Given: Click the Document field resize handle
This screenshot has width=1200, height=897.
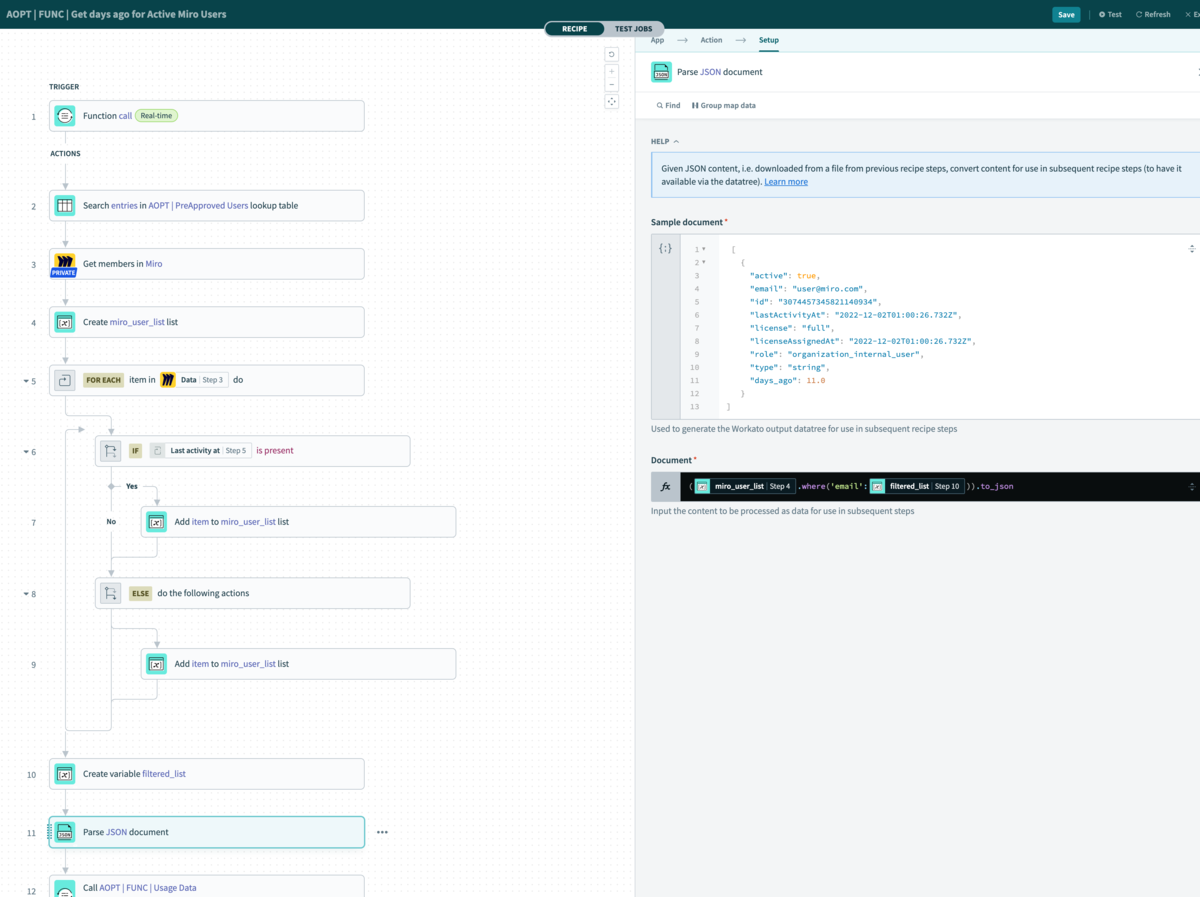Looking at the screenshot, I should (x=1191, y=486).
